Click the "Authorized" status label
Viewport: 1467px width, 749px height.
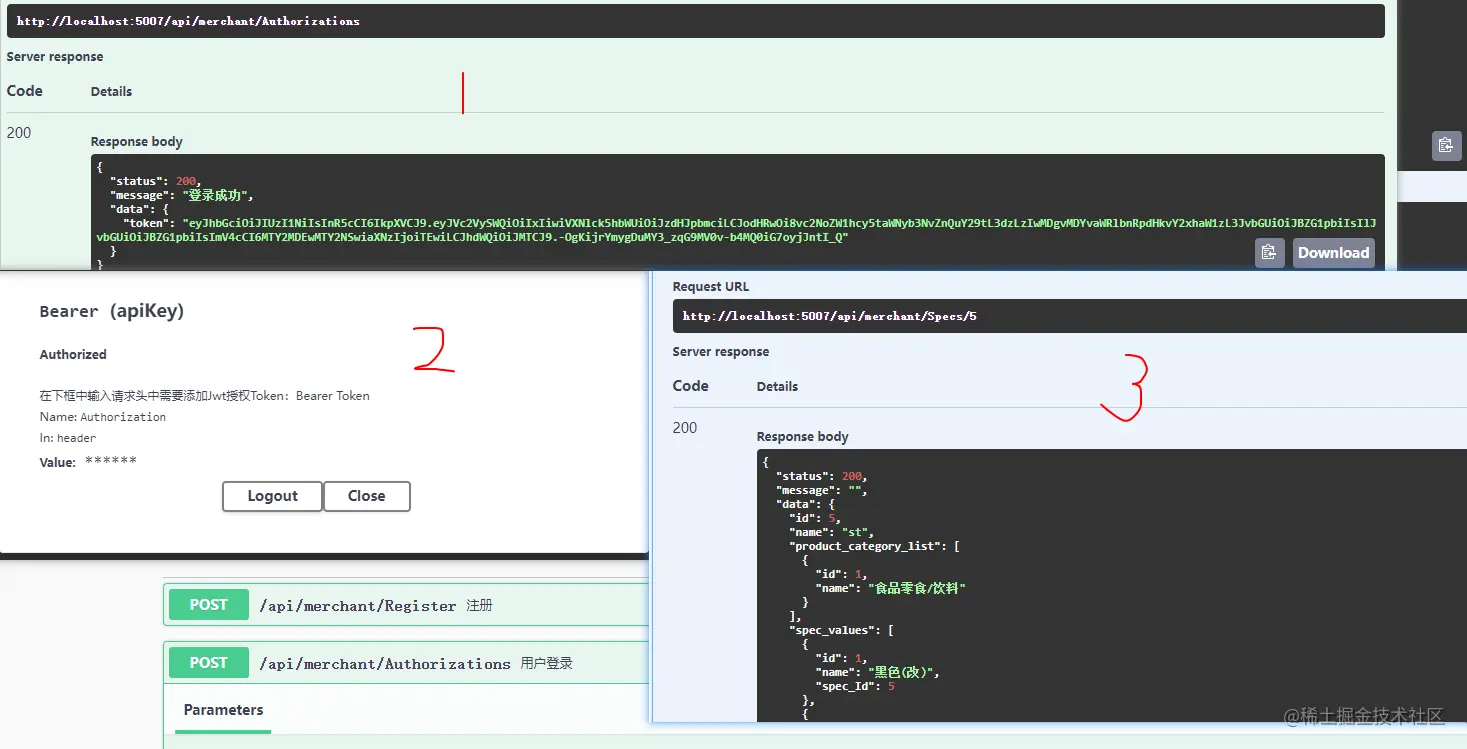73,354
